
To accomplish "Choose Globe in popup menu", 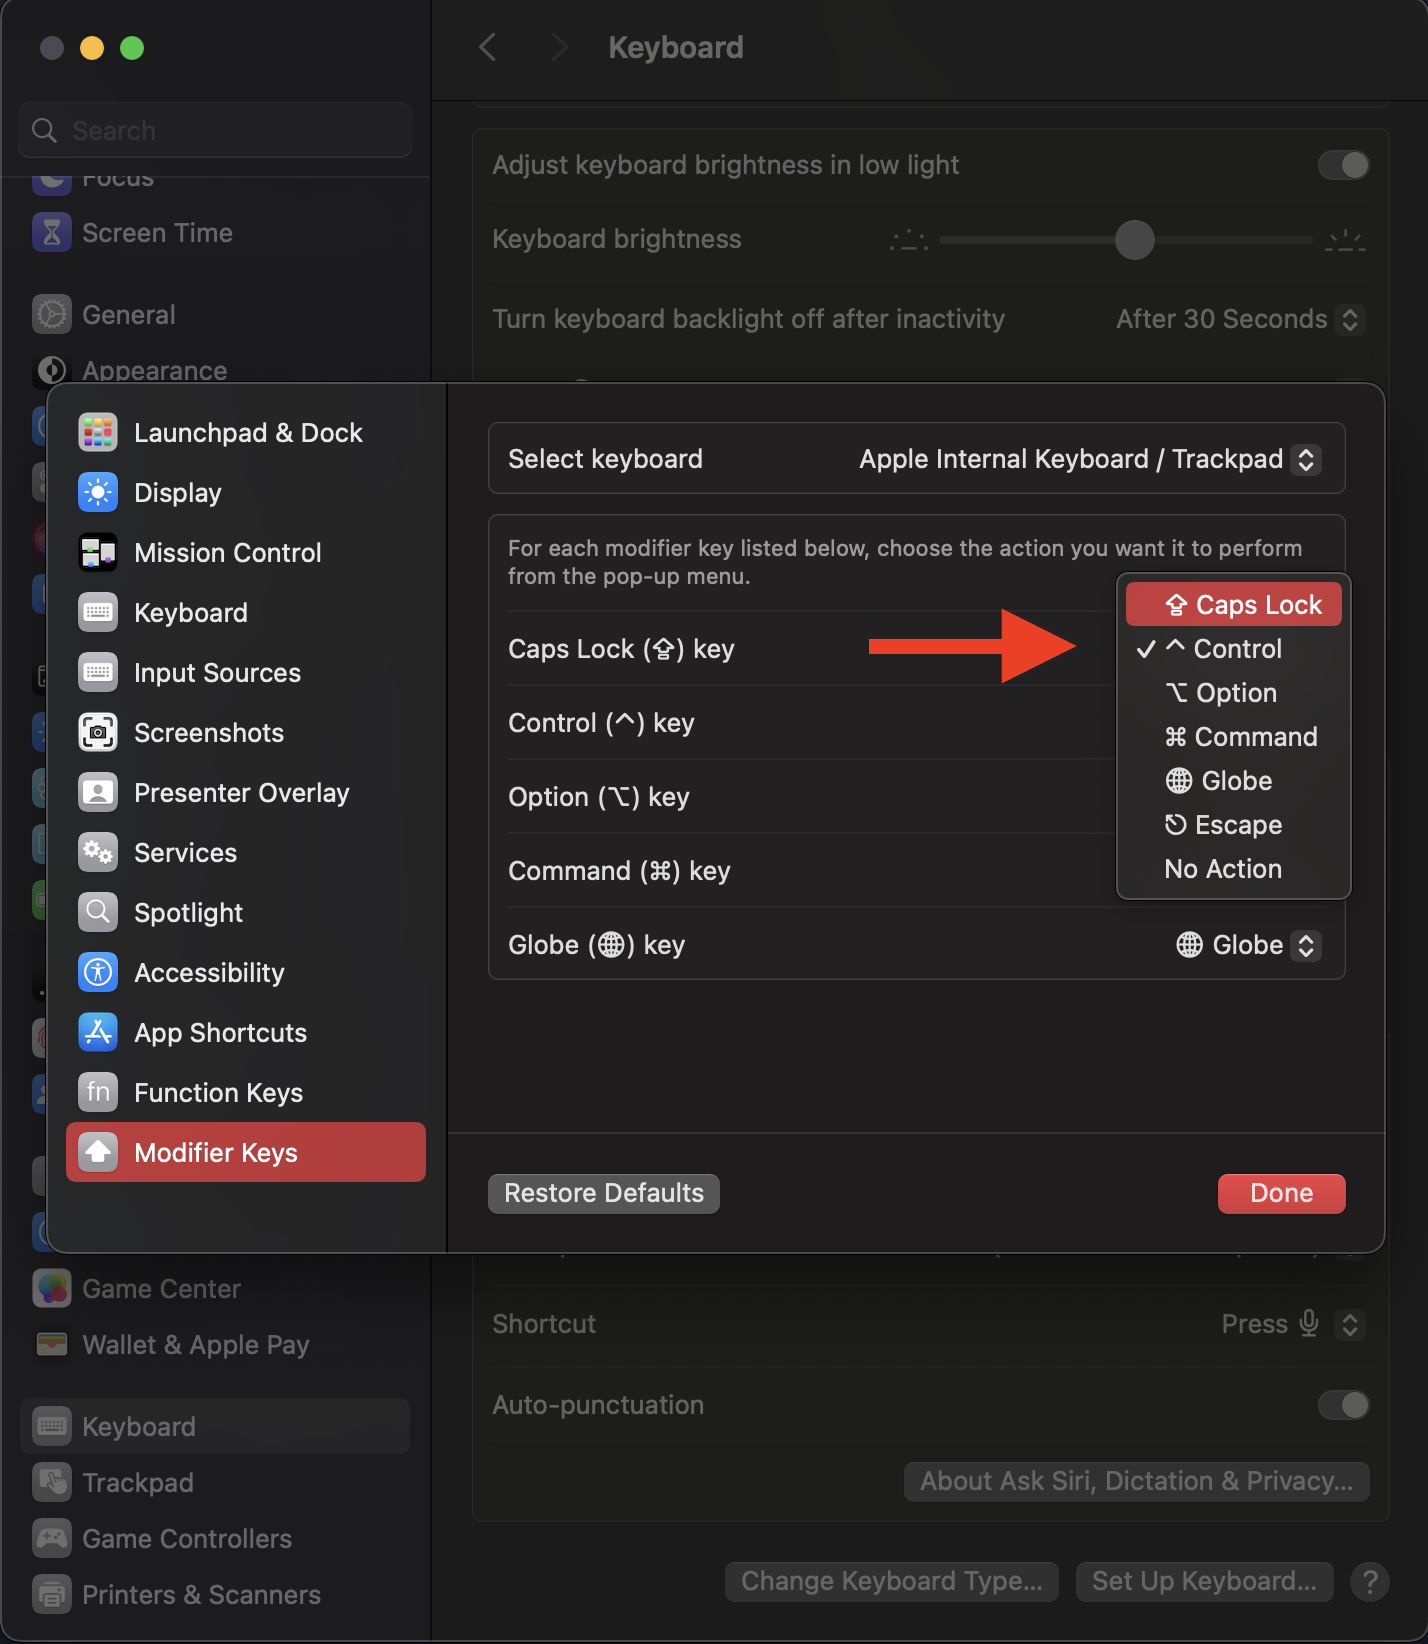I will point(1234,781).
